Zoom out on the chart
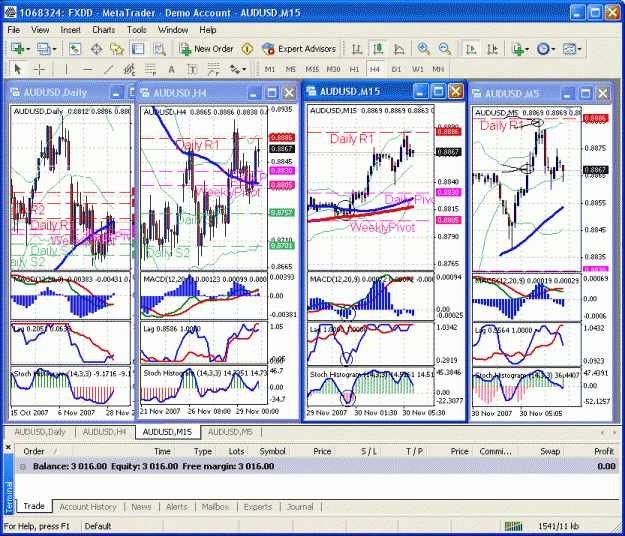625x536 pixels. [x=444, y=49]
